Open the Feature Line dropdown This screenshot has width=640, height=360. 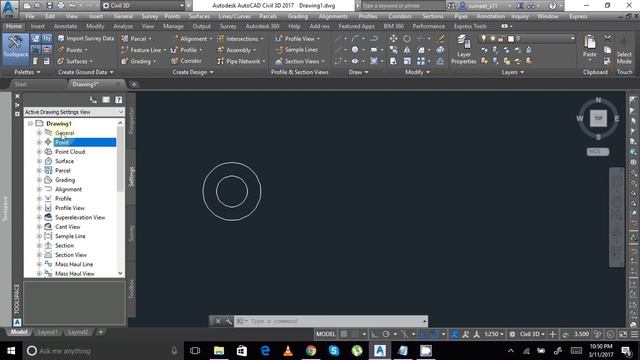click(144, 50)
